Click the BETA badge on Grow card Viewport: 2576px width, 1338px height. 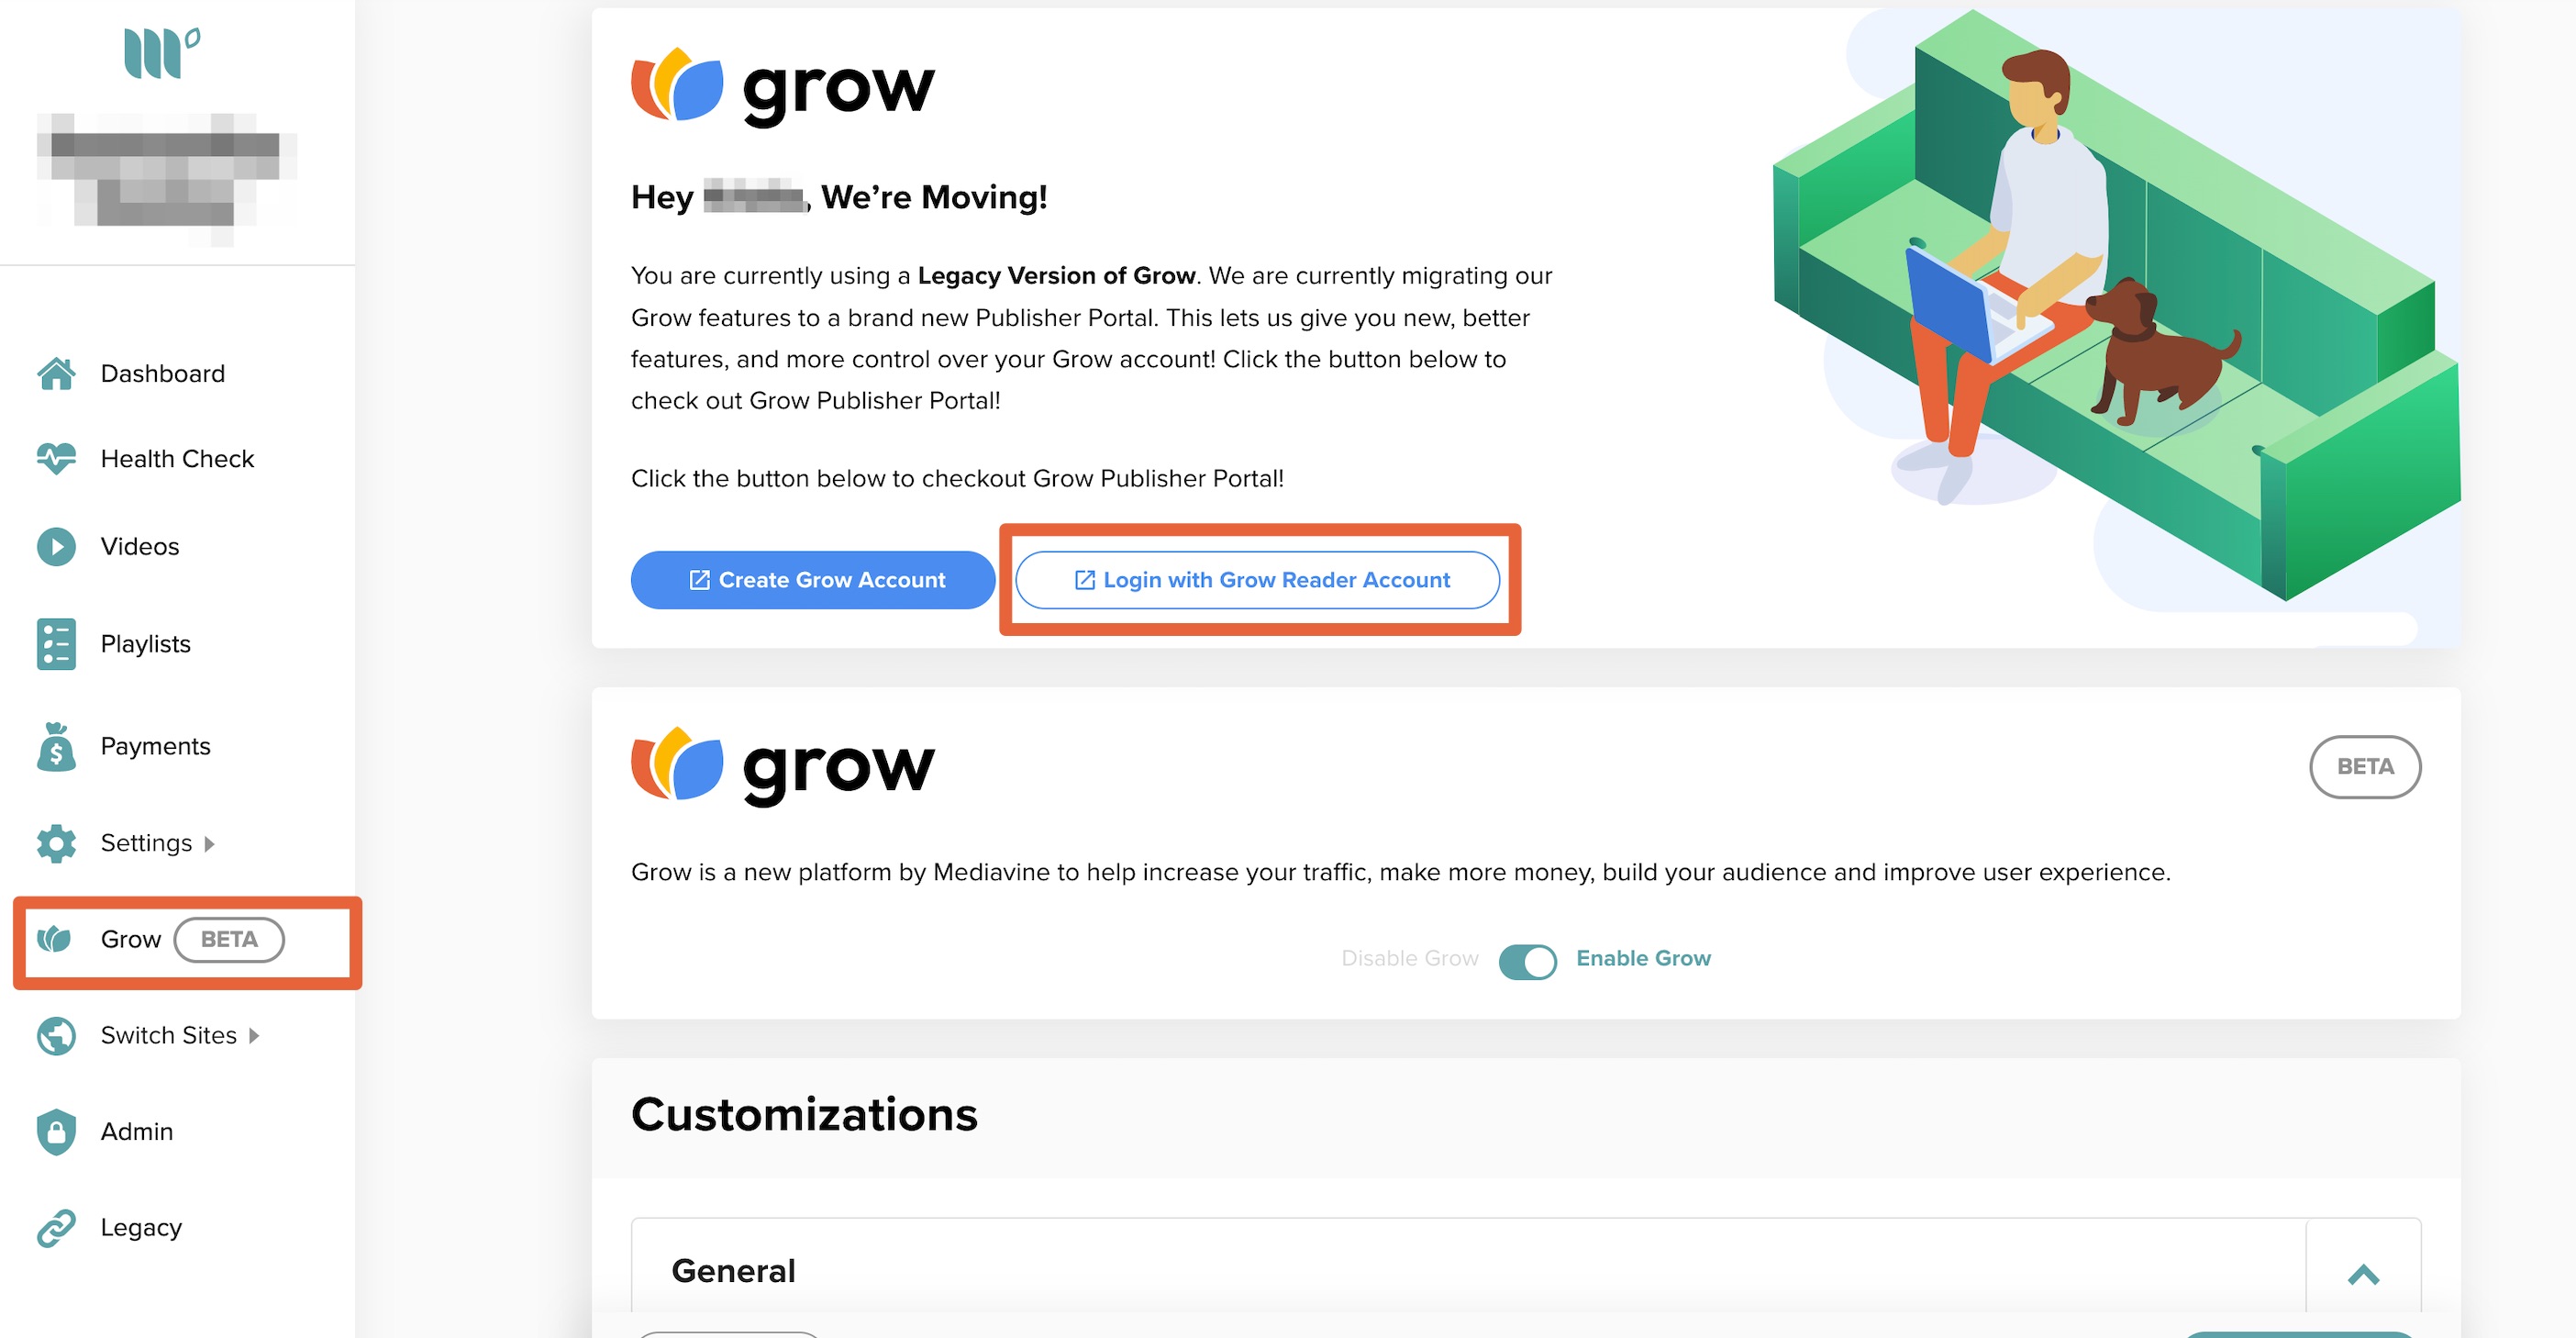click(x=2364, y=767)
